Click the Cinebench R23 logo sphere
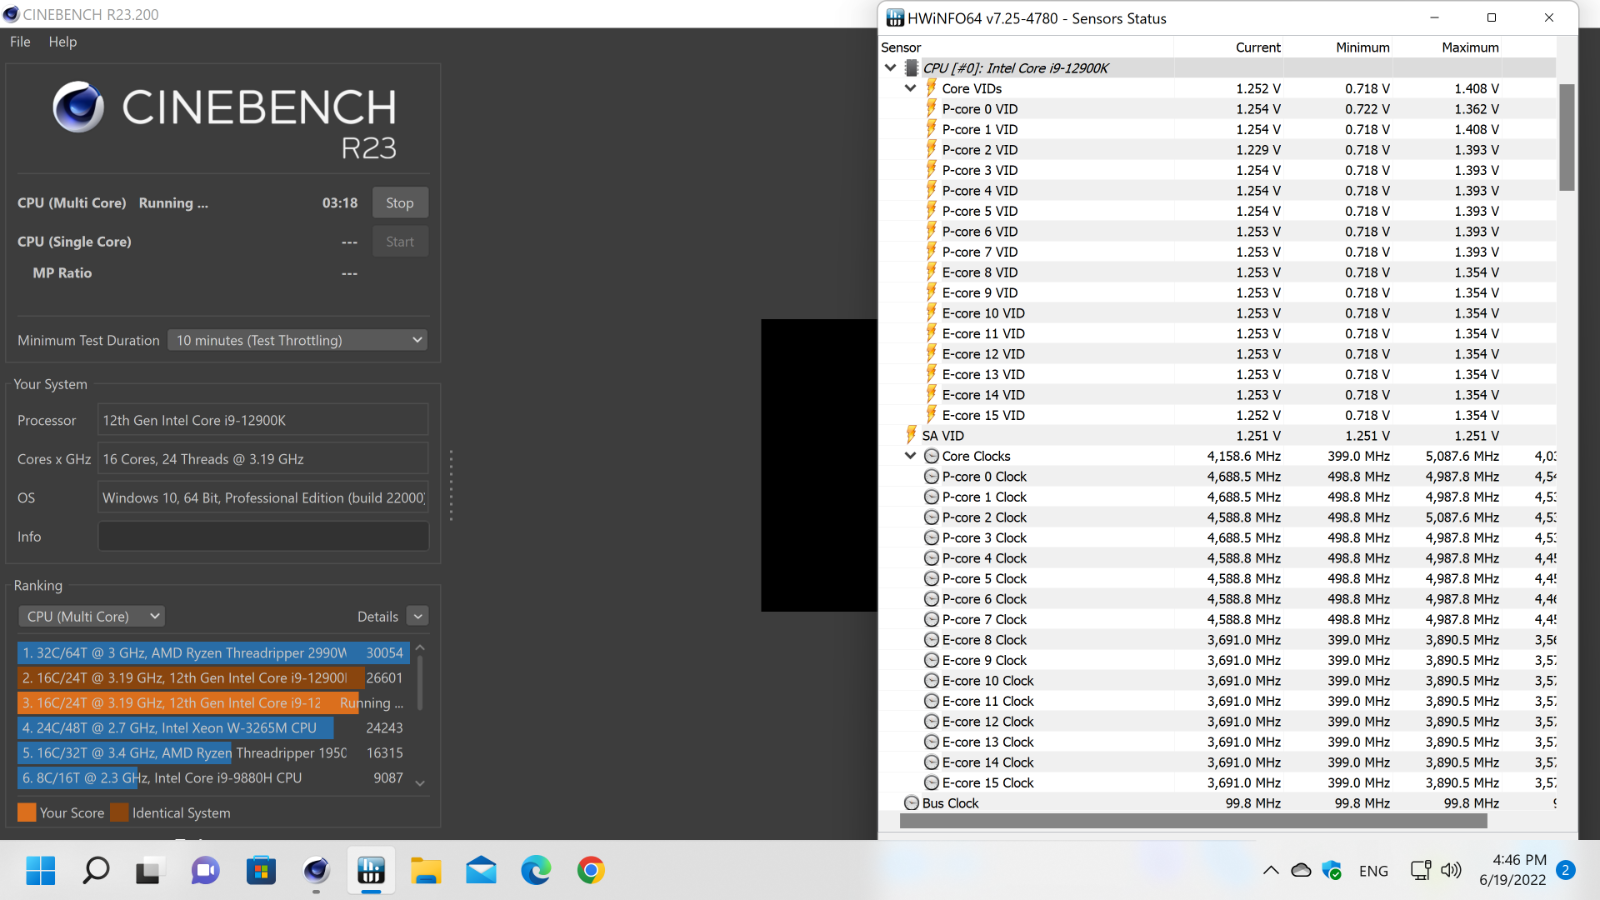Screen dimensions: 1600x900 point(78,107)
